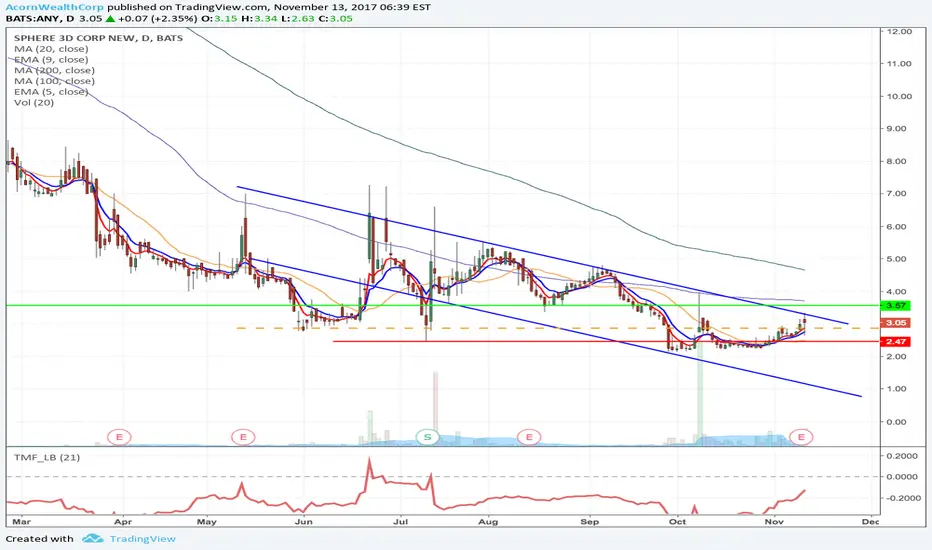This screenshot has width=932, height=550.
Task: Click the 12.00 price axis label
Action: point(899,32)
